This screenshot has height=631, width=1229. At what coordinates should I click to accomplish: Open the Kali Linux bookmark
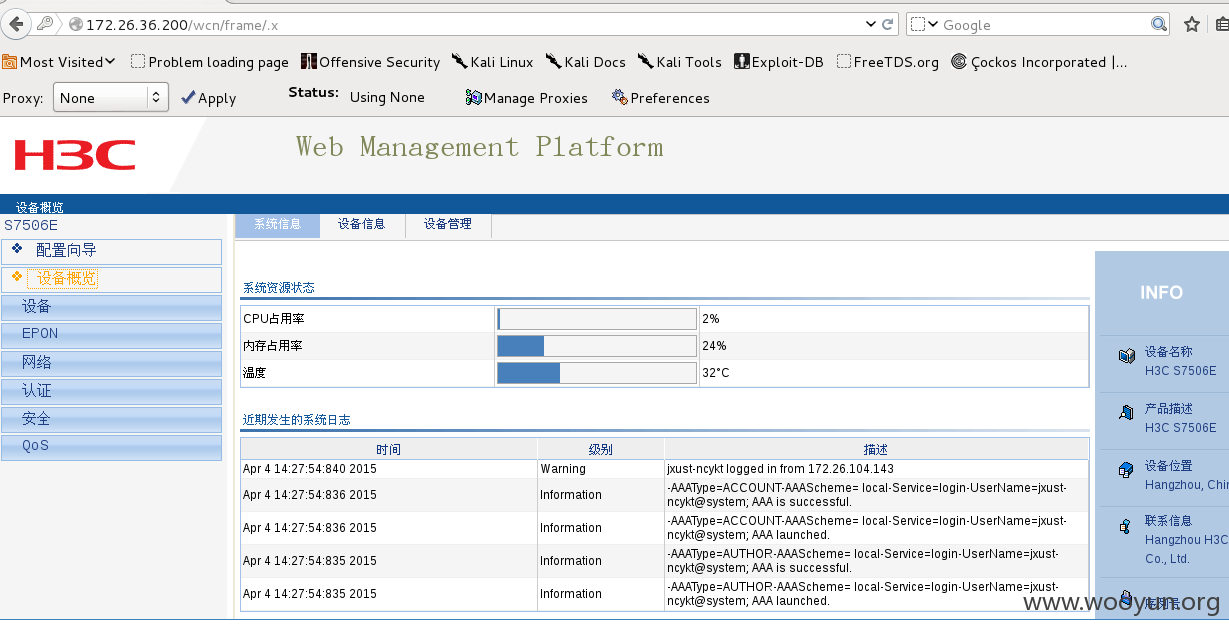pos(492,62)
